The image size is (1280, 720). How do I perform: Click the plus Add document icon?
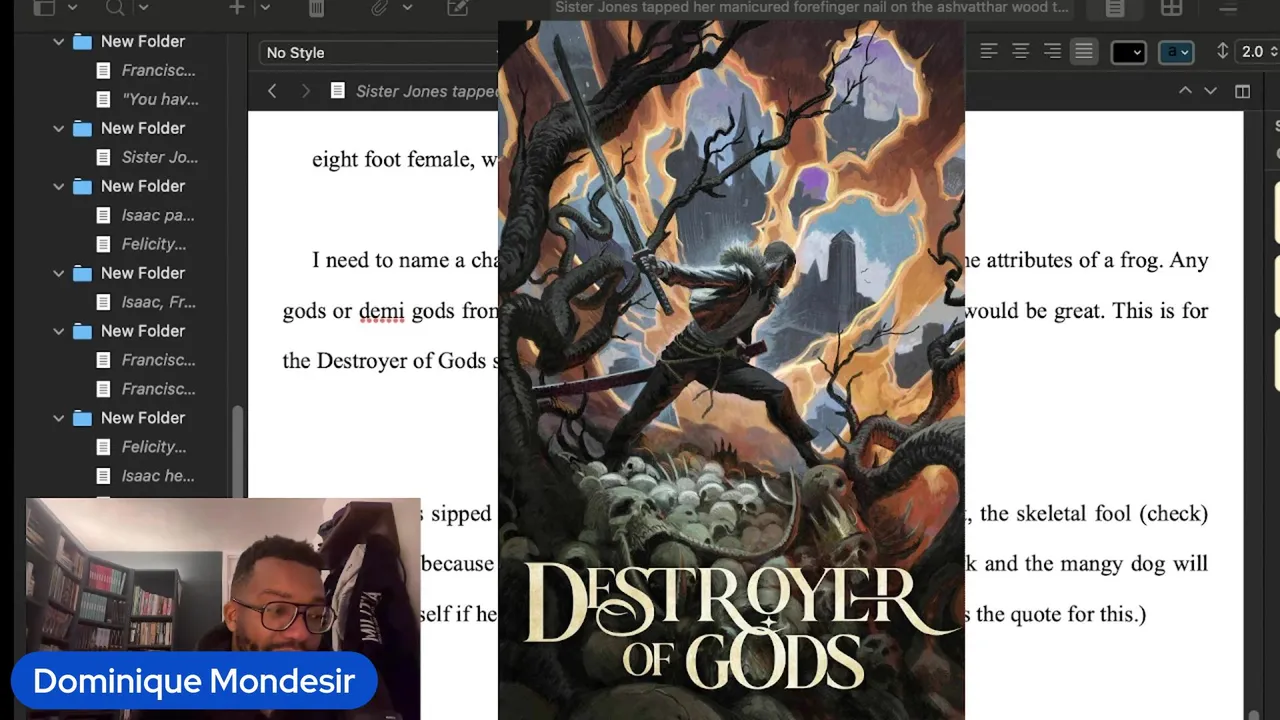(237, 8)
